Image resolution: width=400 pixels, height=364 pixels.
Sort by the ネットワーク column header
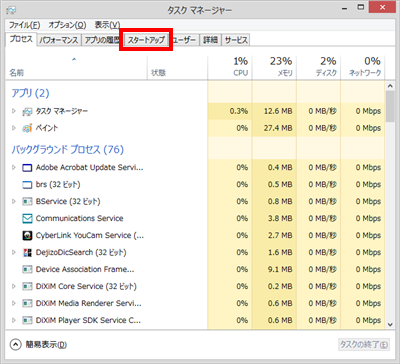[363, 68]
